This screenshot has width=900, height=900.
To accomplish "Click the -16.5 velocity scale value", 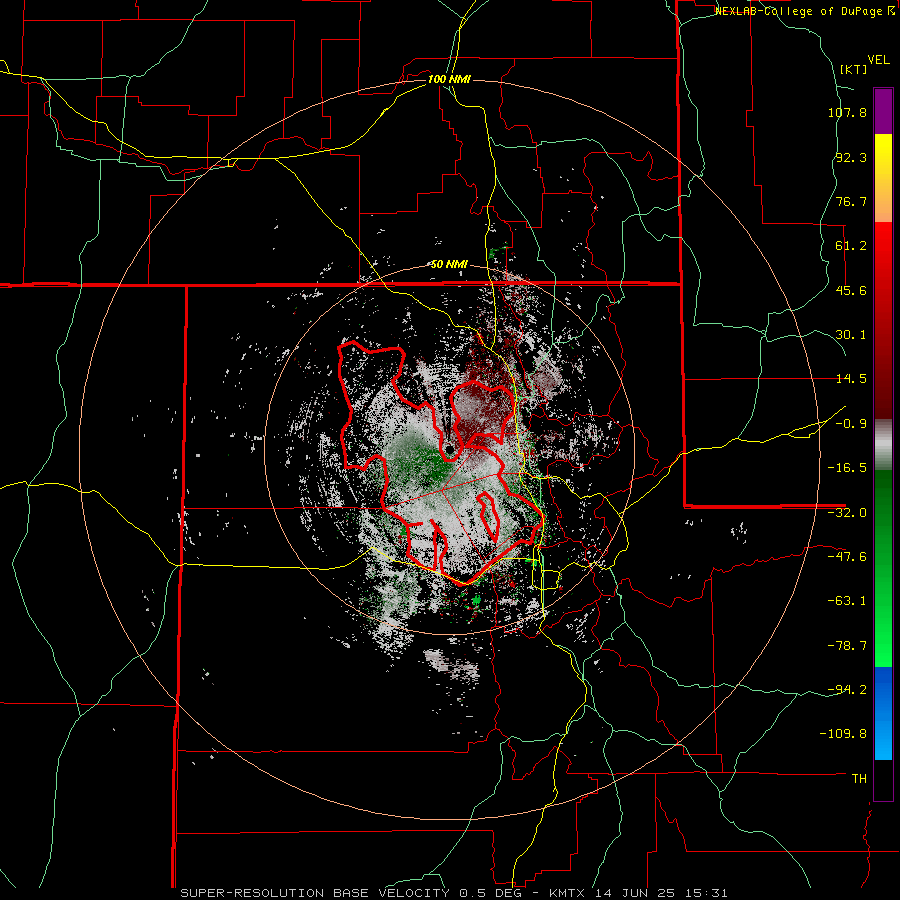I will click(x=847, y=468).
